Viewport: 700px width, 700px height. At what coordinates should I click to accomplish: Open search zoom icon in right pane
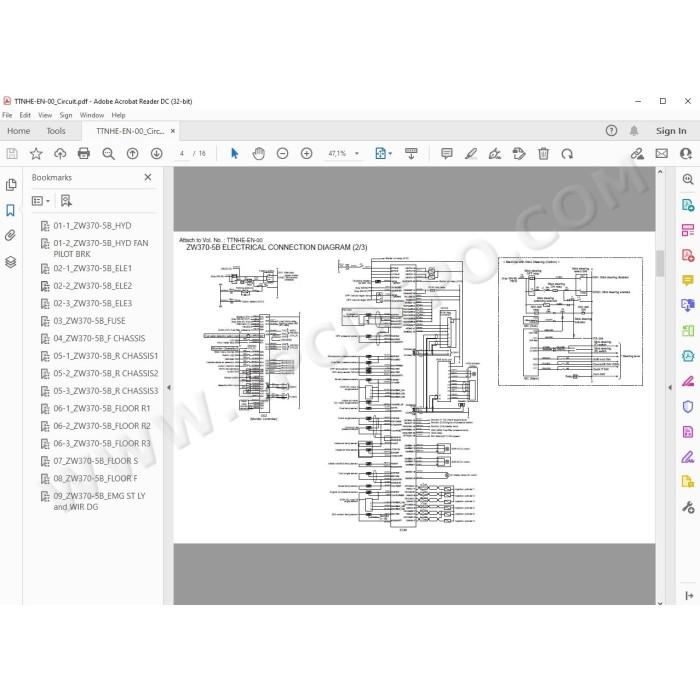(688, 179)
